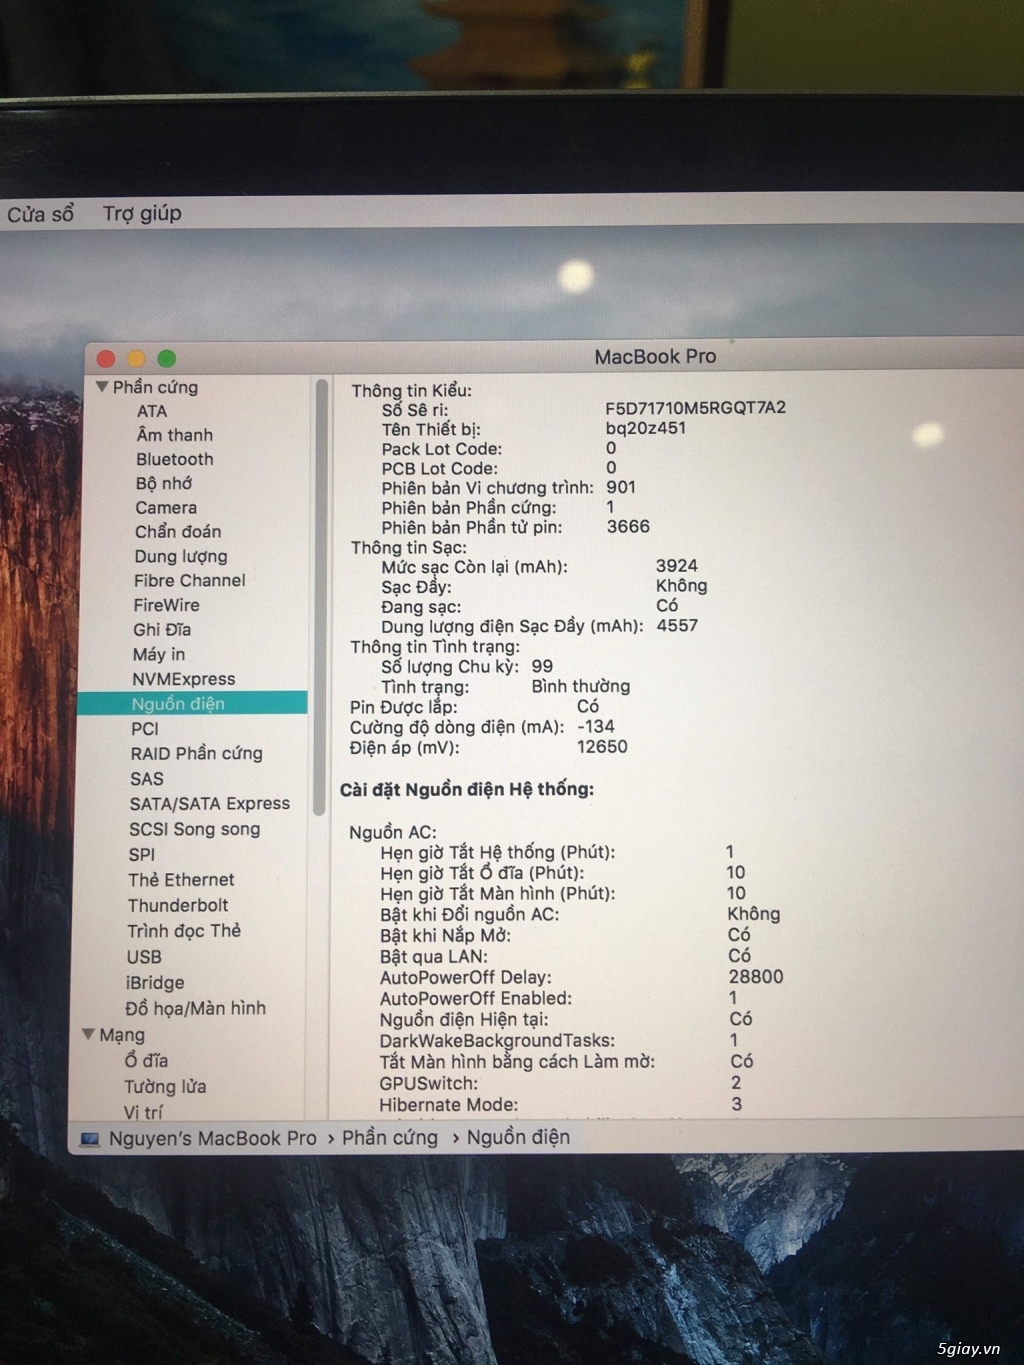Click the GPUSwitch label
Screen dimensions: 1024x1365
tap(429, 1083)
